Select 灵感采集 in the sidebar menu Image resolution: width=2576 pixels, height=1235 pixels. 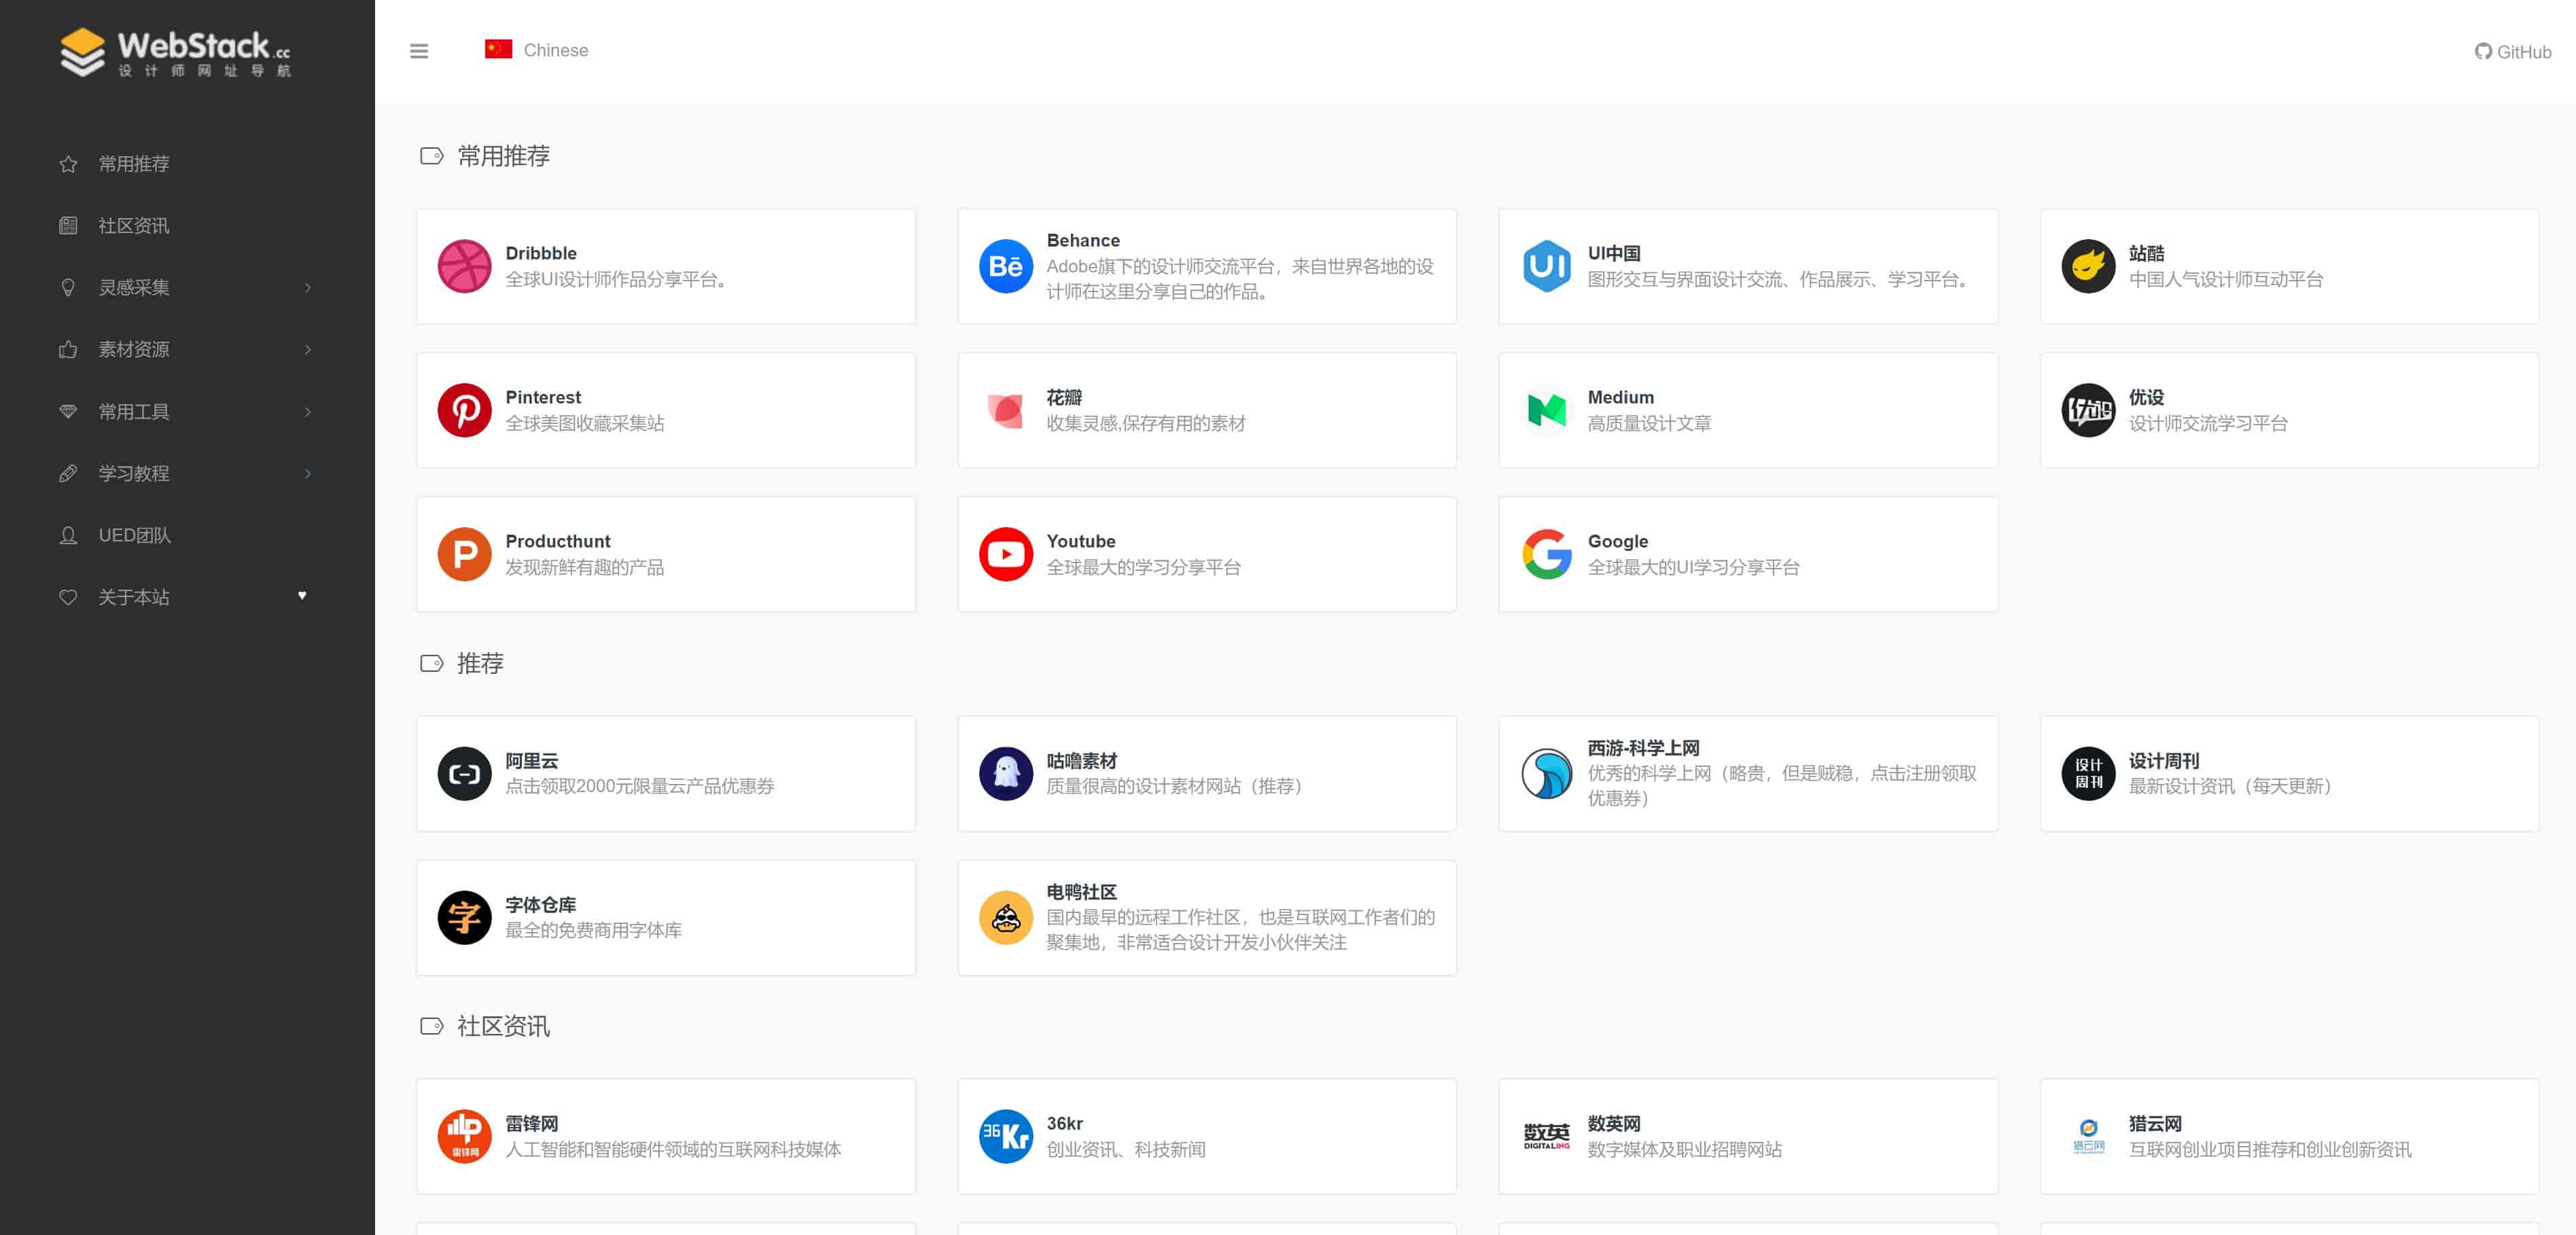pos(134,288)
